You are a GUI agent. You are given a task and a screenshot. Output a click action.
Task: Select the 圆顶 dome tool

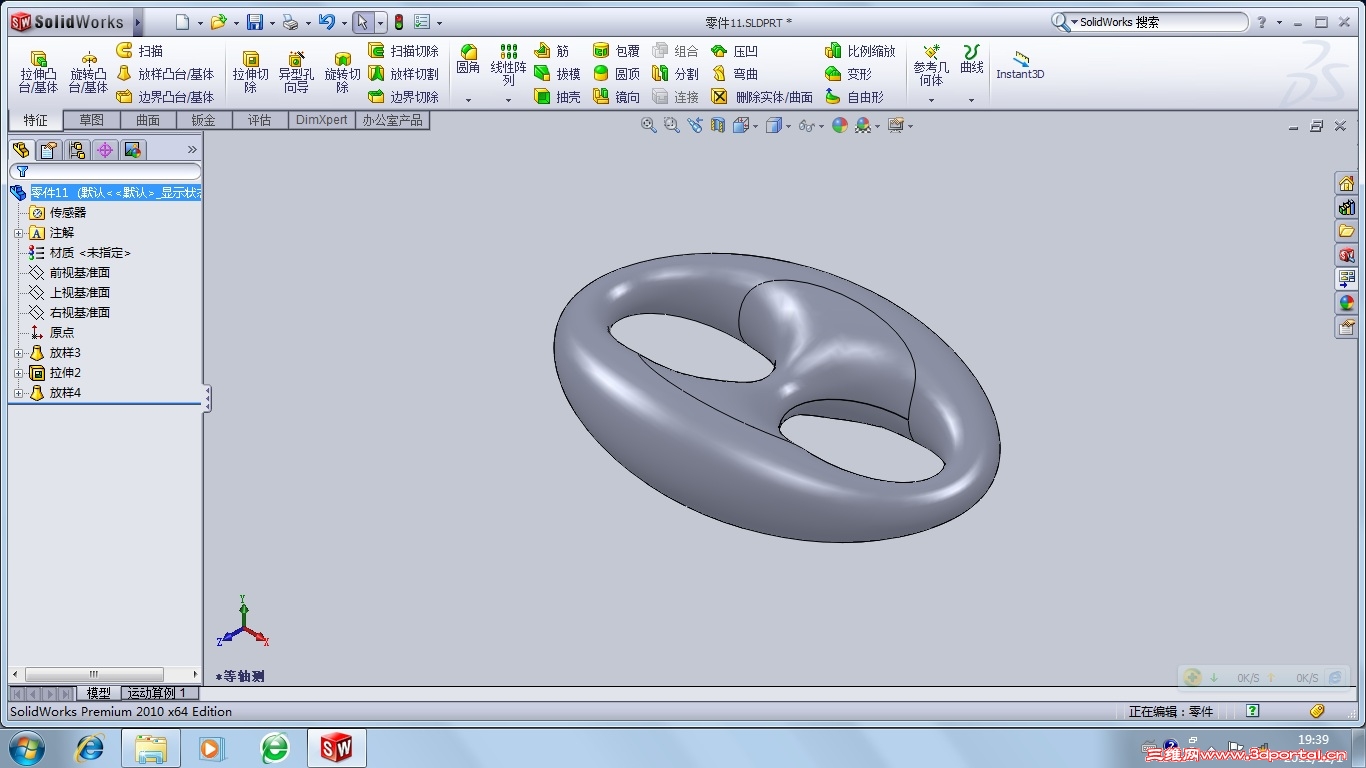(616, 74)
